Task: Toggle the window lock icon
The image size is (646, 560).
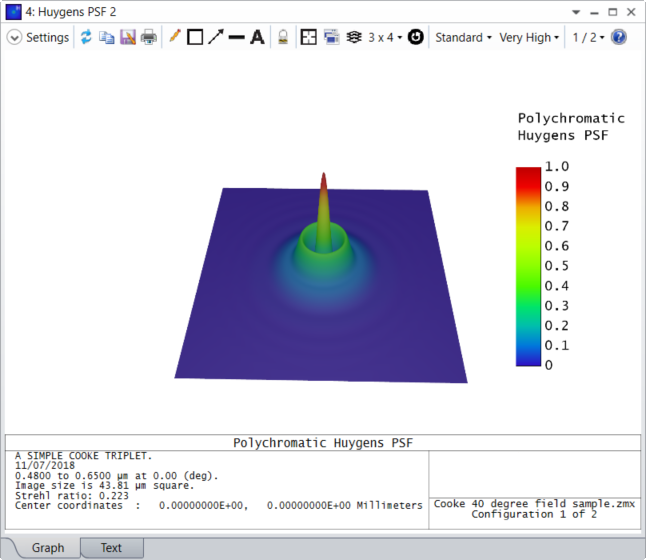Action: point(283,37)
